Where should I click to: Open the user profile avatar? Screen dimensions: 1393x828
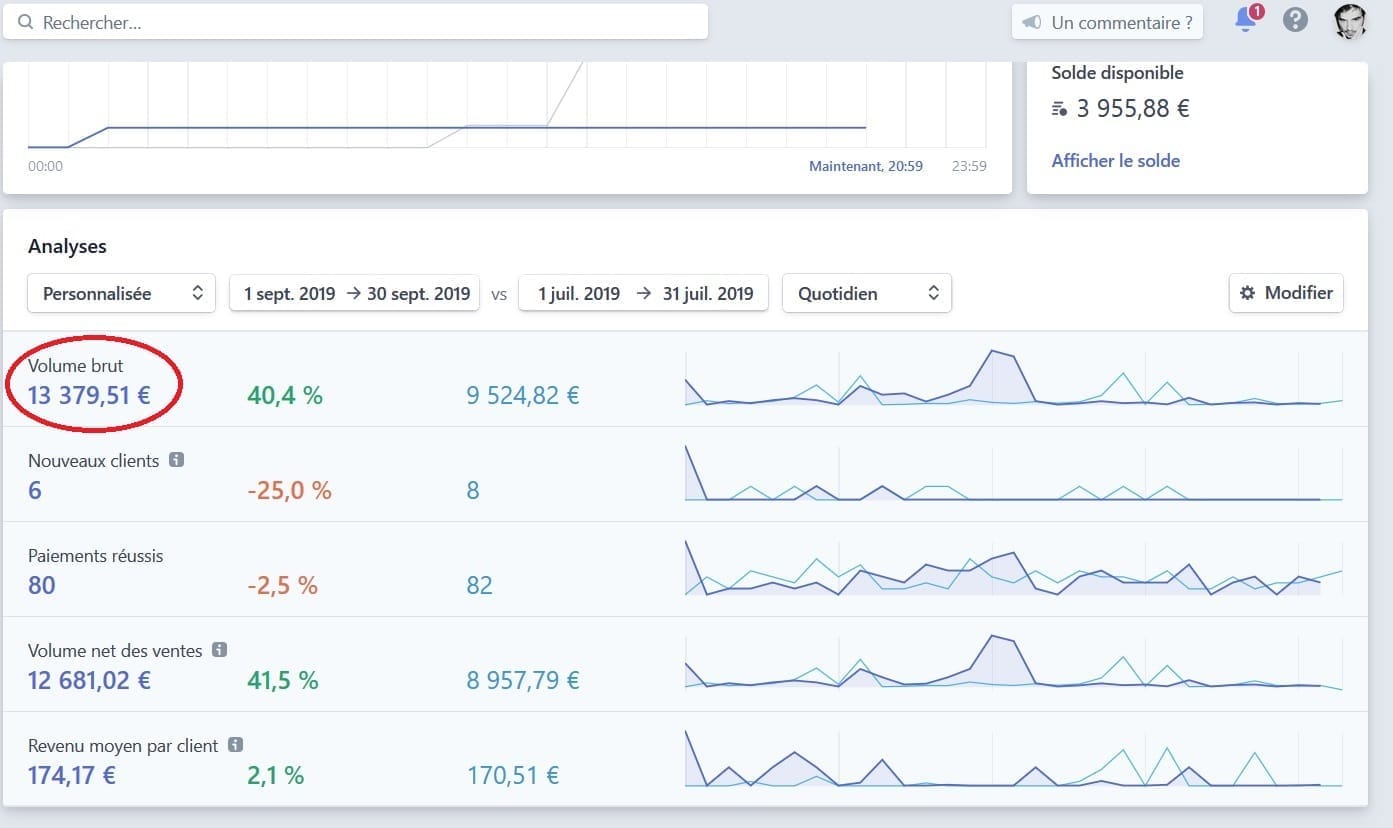click(1350, 21)
